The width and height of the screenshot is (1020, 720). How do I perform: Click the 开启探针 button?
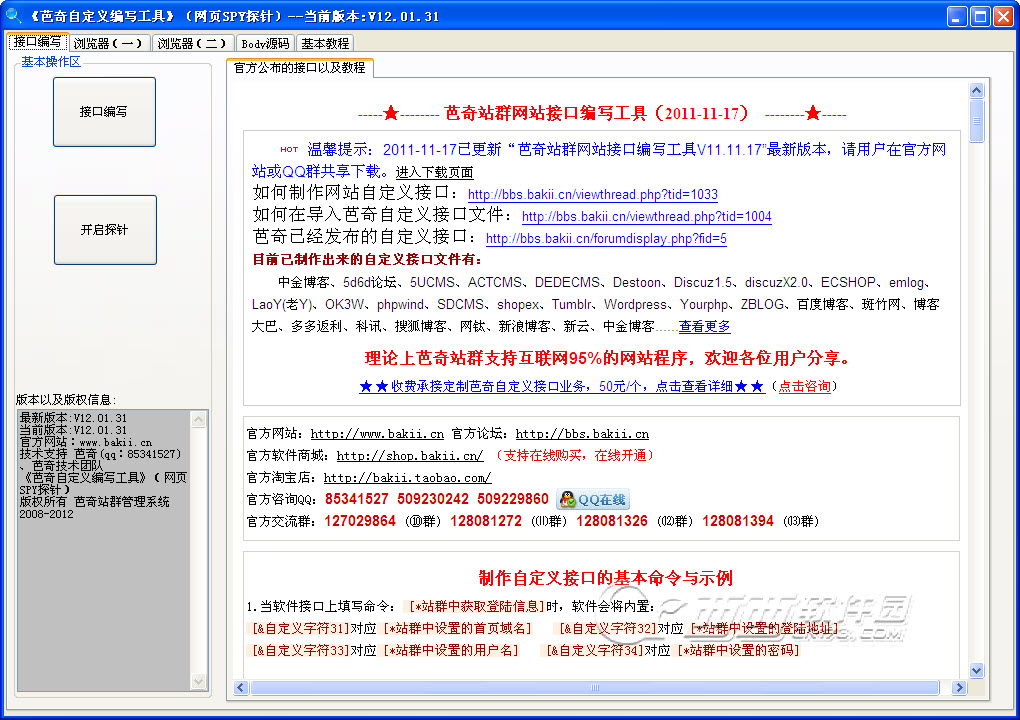(105, 230)
